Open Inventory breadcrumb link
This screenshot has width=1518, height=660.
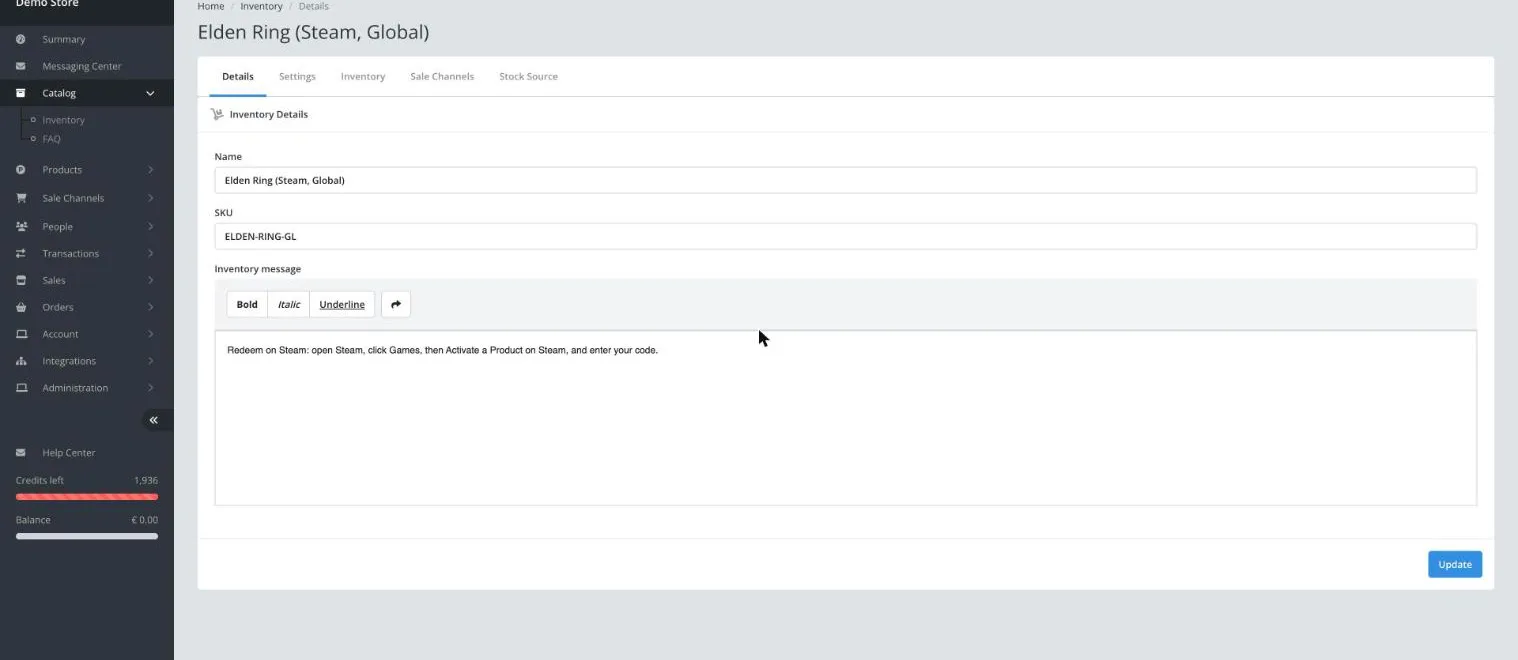(x=262, y=6)
